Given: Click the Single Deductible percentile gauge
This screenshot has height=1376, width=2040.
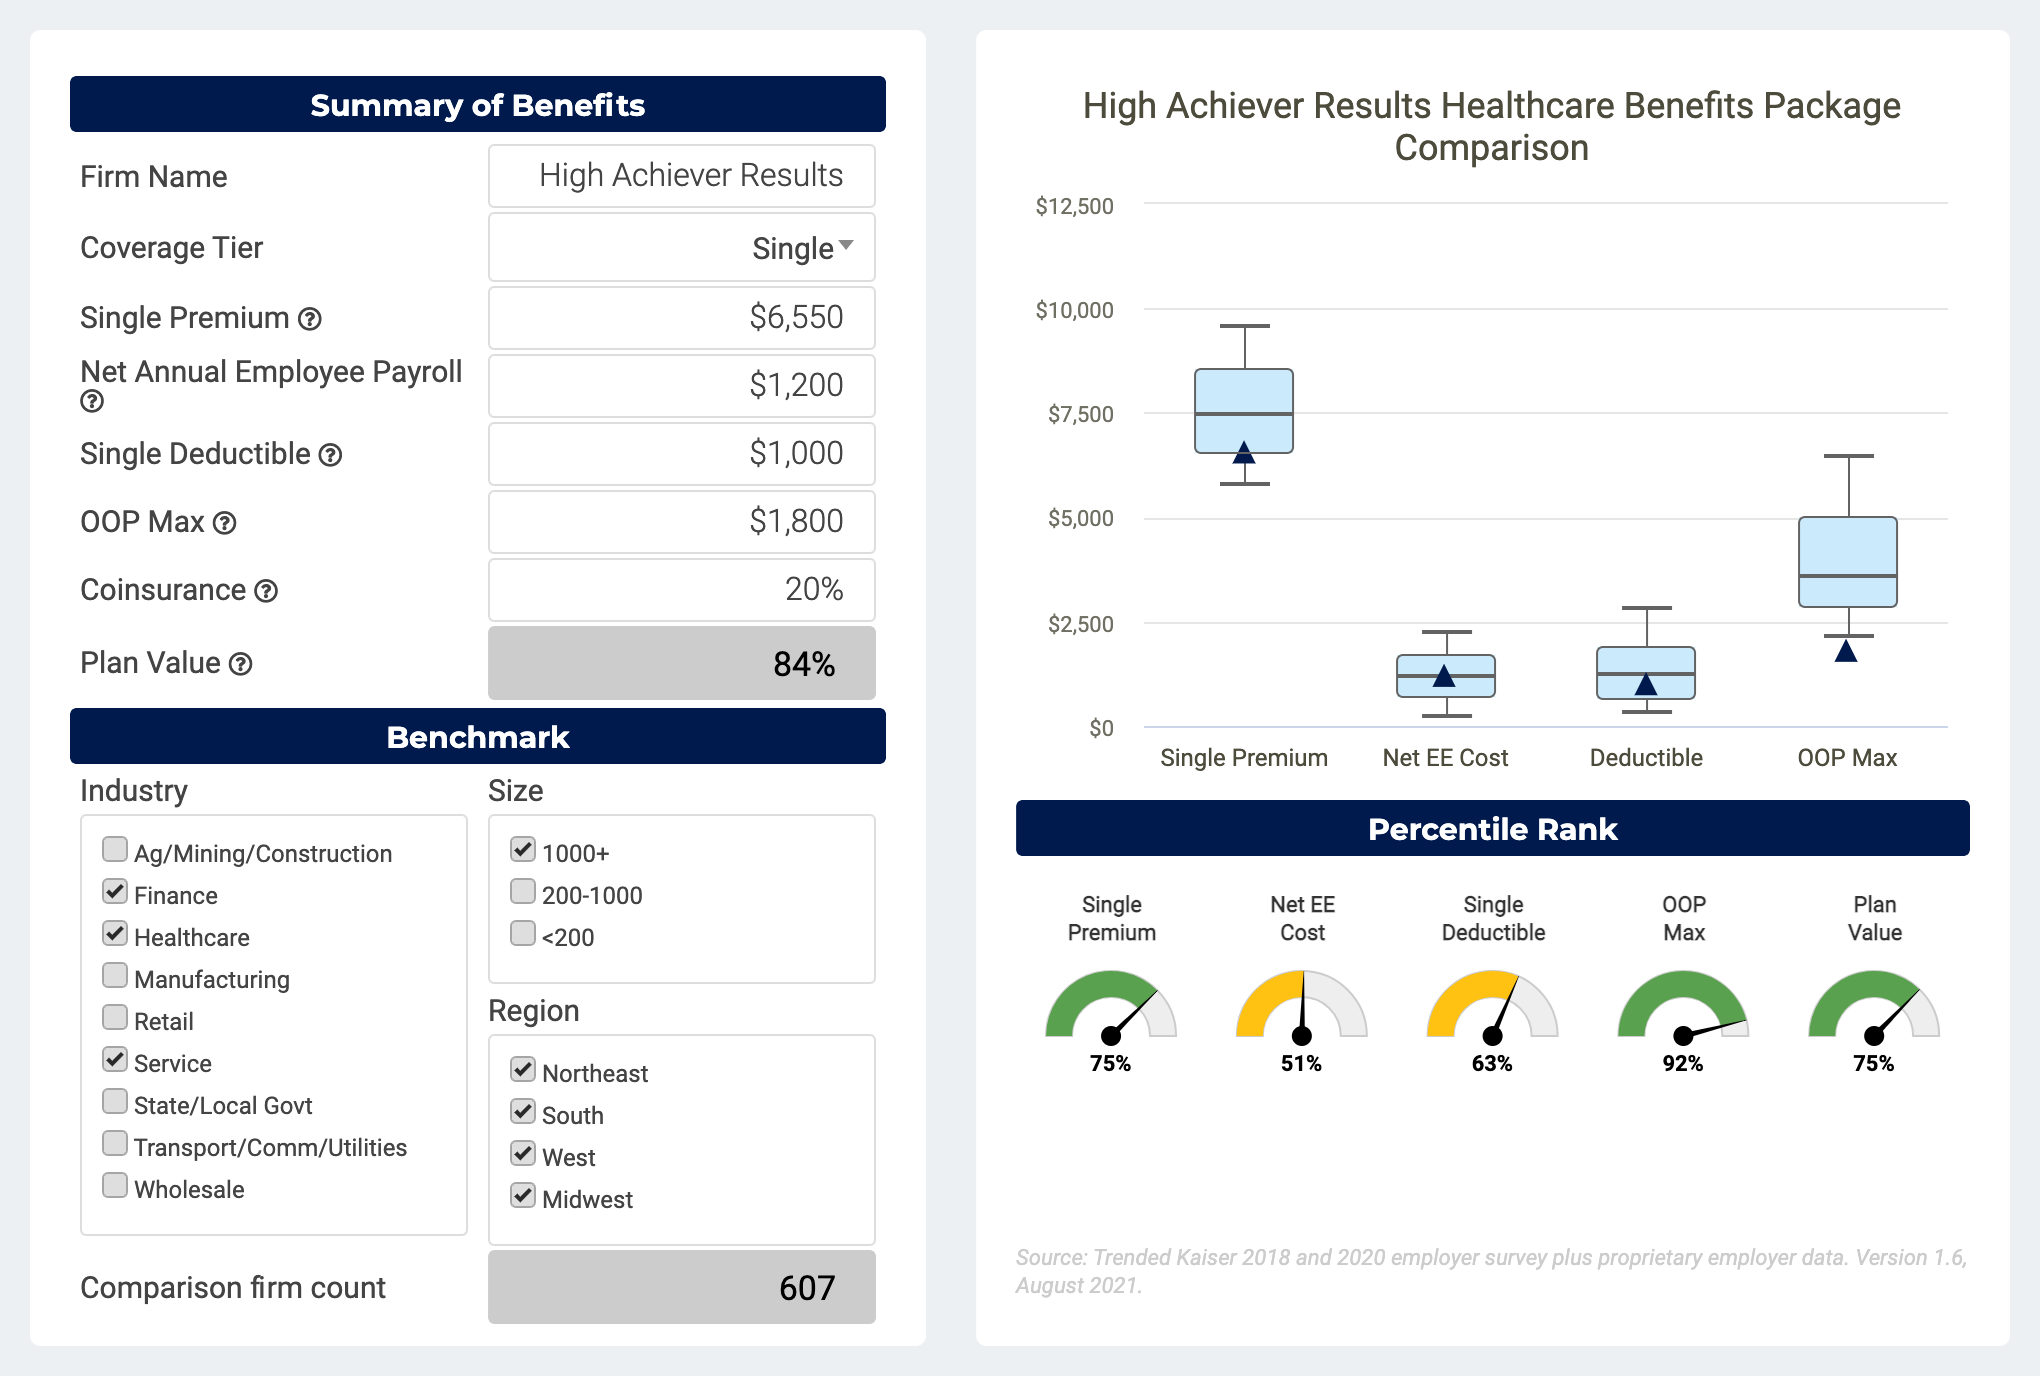Looking at the screenshot, I should coord(1492,1006).
